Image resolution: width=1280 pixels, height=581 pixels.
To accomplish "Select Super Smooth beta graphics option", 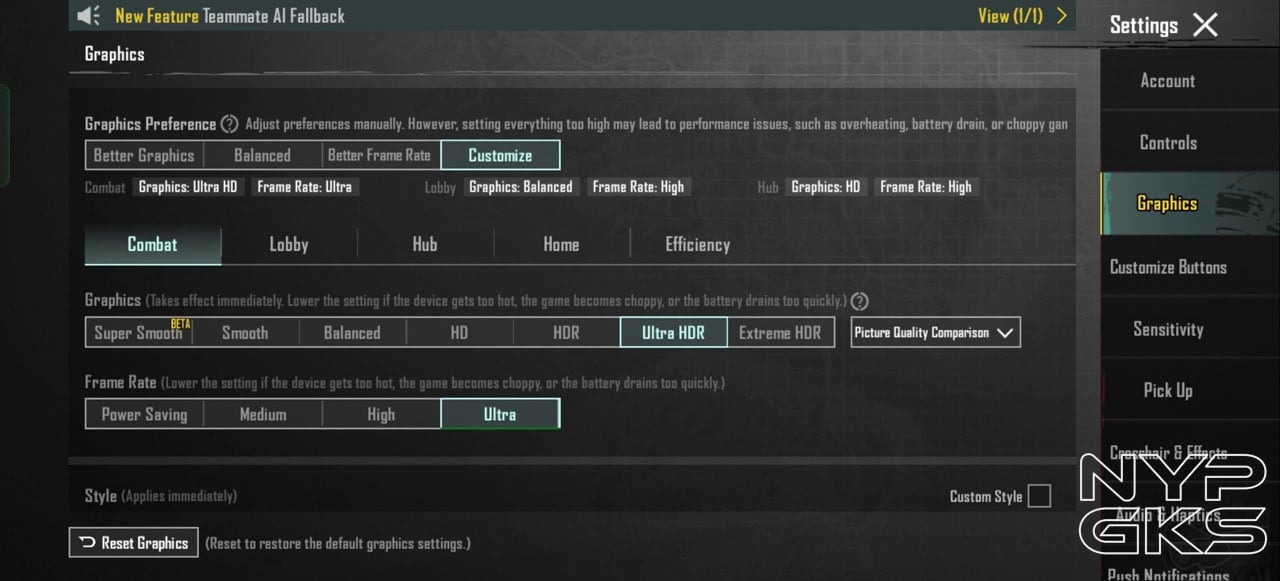I will point(139,333).
